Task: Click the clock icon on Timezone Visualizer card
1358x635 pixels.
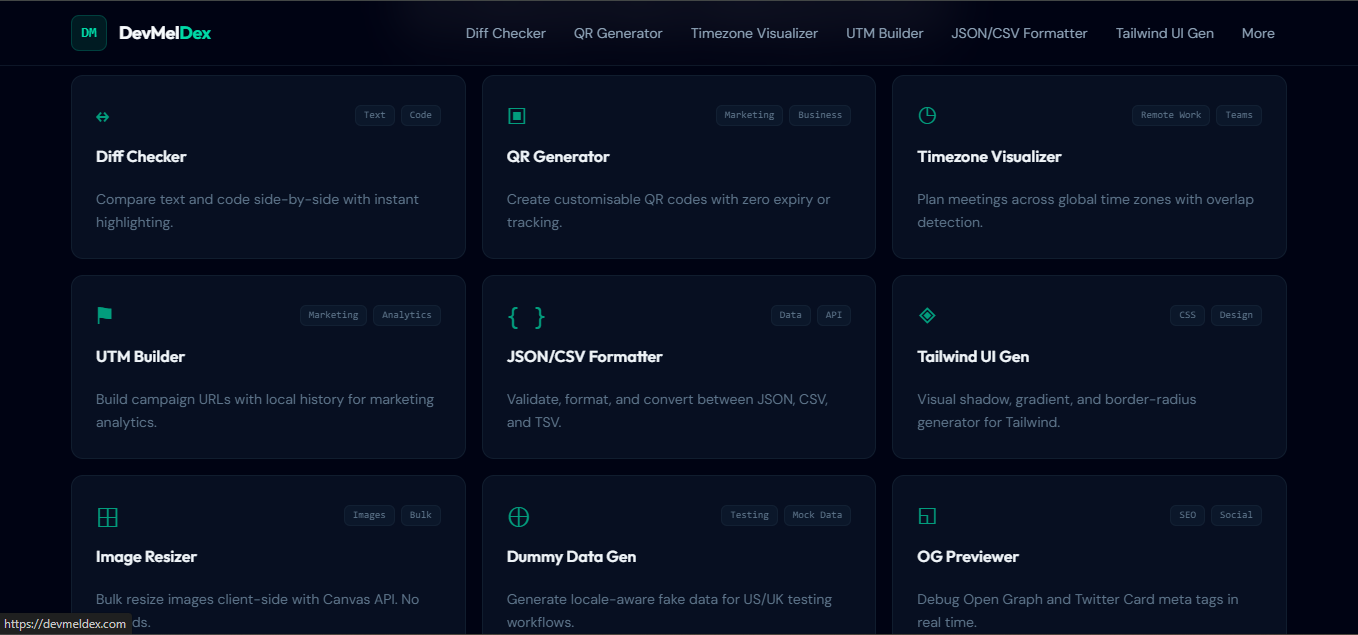Action: point(927,115)
